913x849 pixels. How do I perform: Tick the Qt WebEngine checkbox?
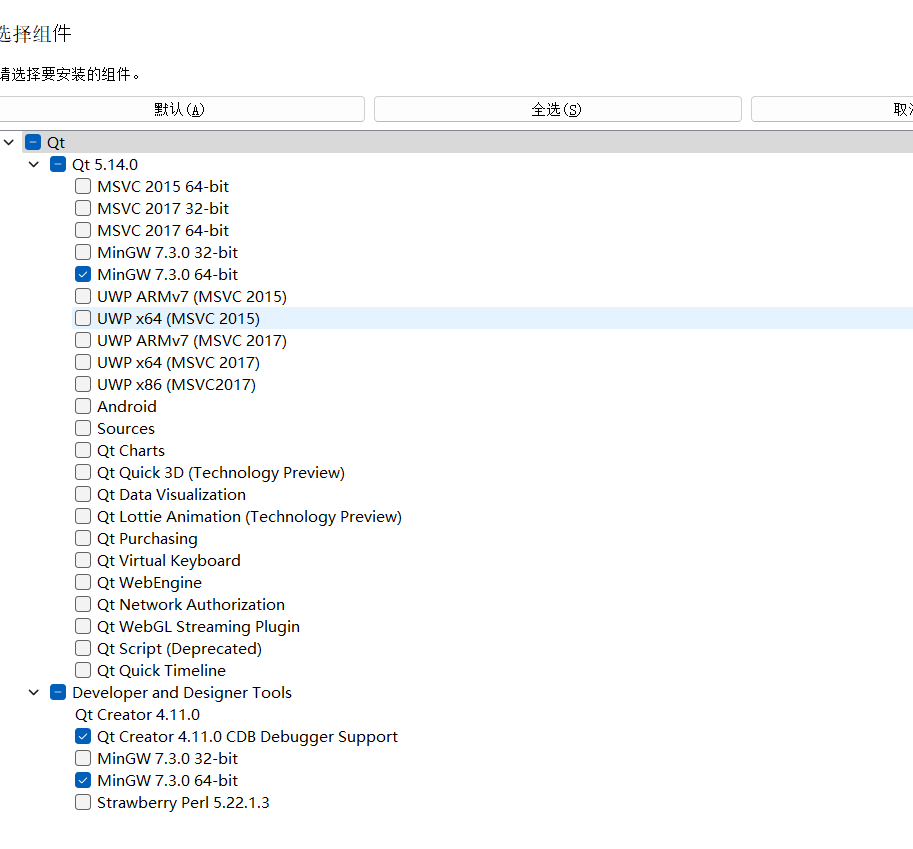coord(83,582)
